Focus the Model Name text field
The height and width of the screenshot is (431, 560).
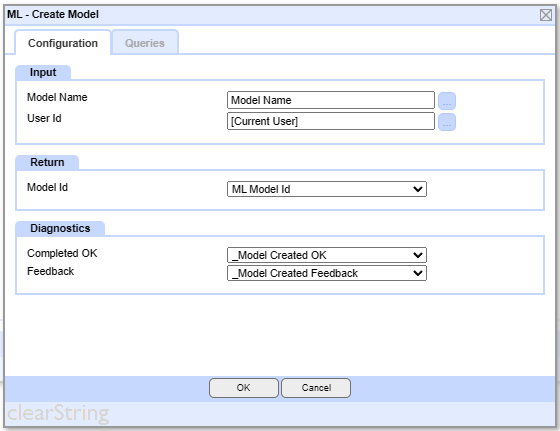tap(331, 100)
